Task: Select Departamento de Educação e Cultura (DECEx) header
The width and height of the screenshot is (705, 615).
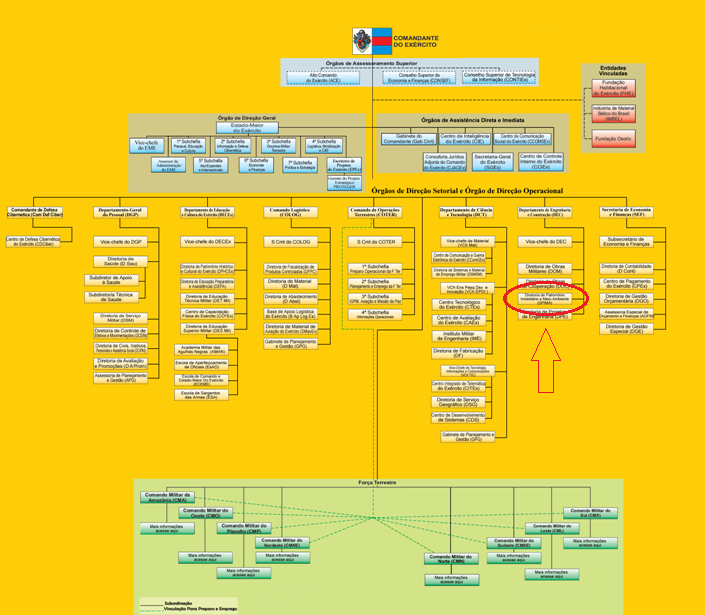Action: coord(207,212)
